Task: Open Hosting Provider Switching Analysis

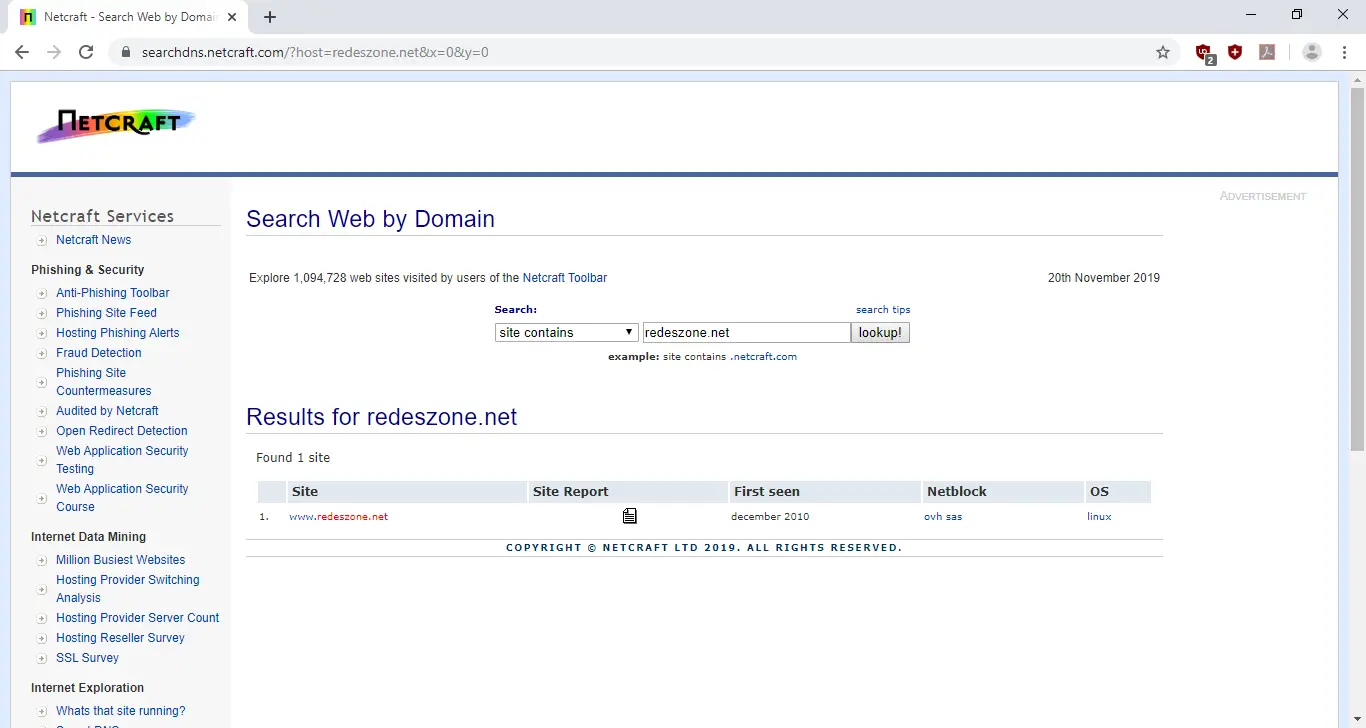Action: (x=128, y=589)
